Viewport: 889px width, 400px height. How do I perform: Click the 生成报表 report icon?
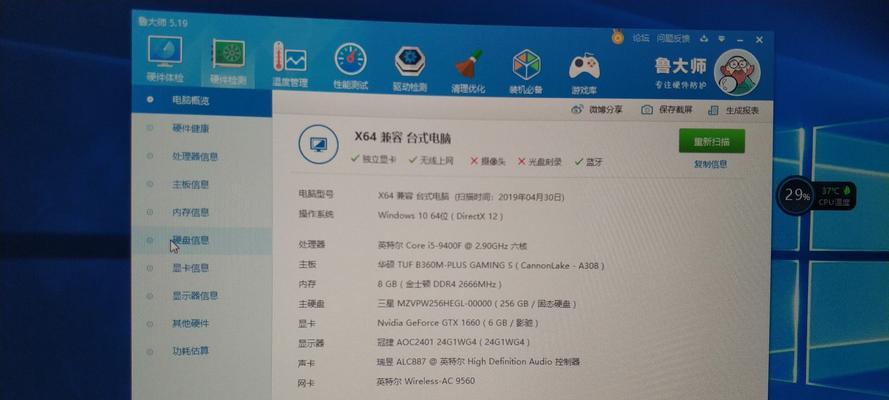[713, 110]
